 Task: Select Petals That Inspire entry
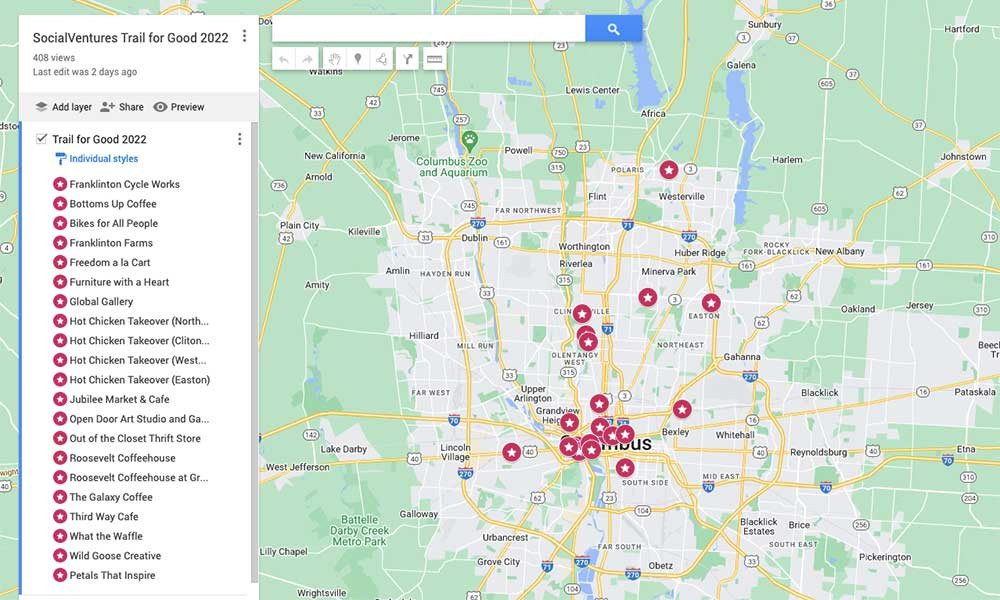112,575
